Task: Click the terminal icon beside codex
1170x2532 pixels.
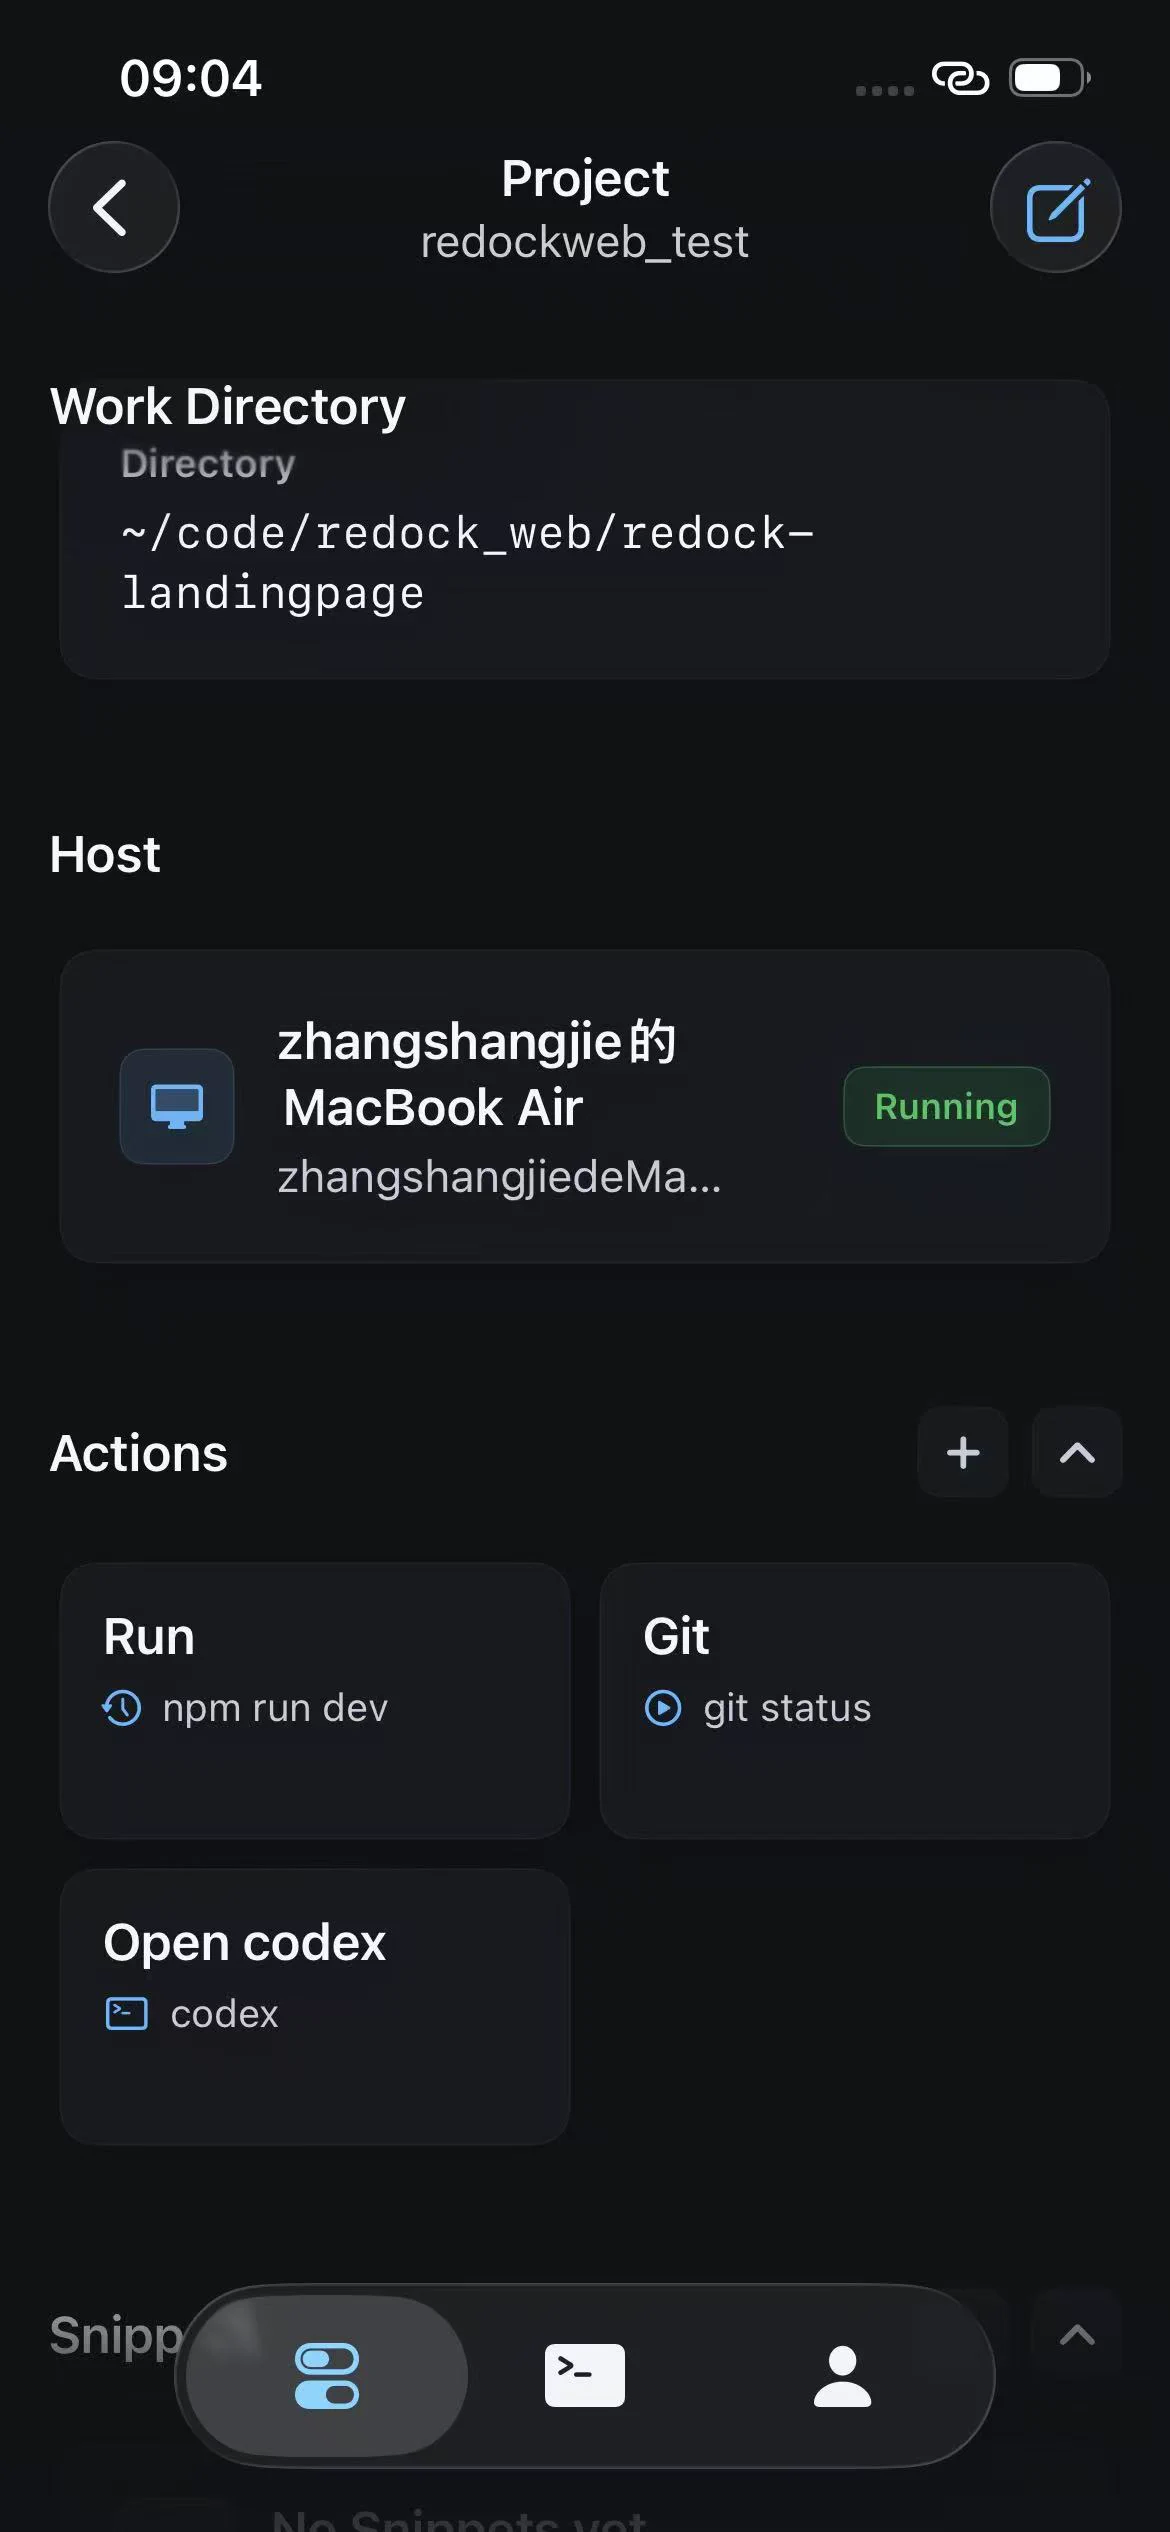Action: (x=127, y=2013)
